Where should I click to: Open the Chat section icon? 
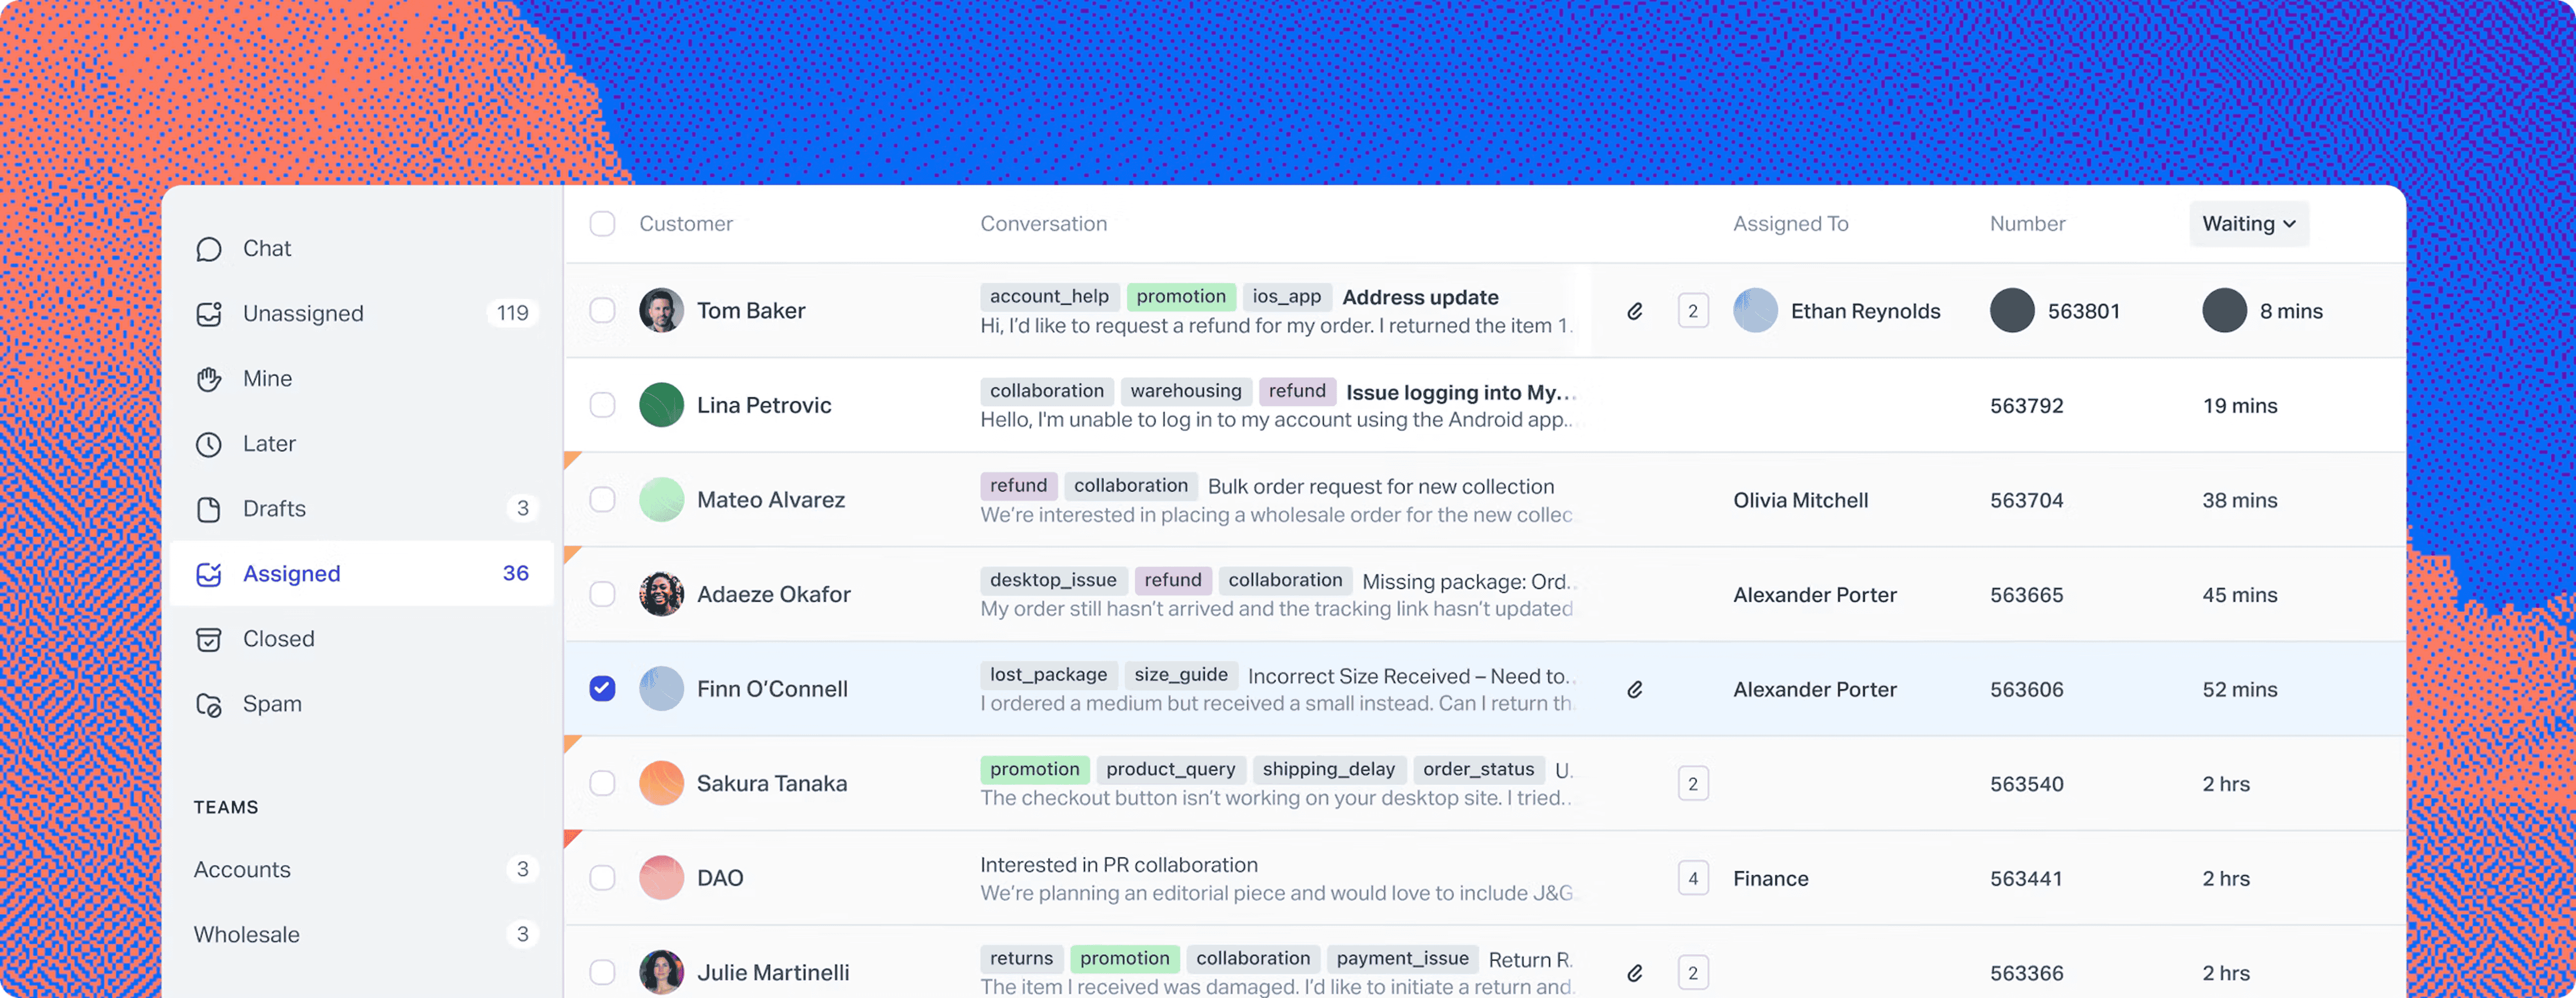209,249
